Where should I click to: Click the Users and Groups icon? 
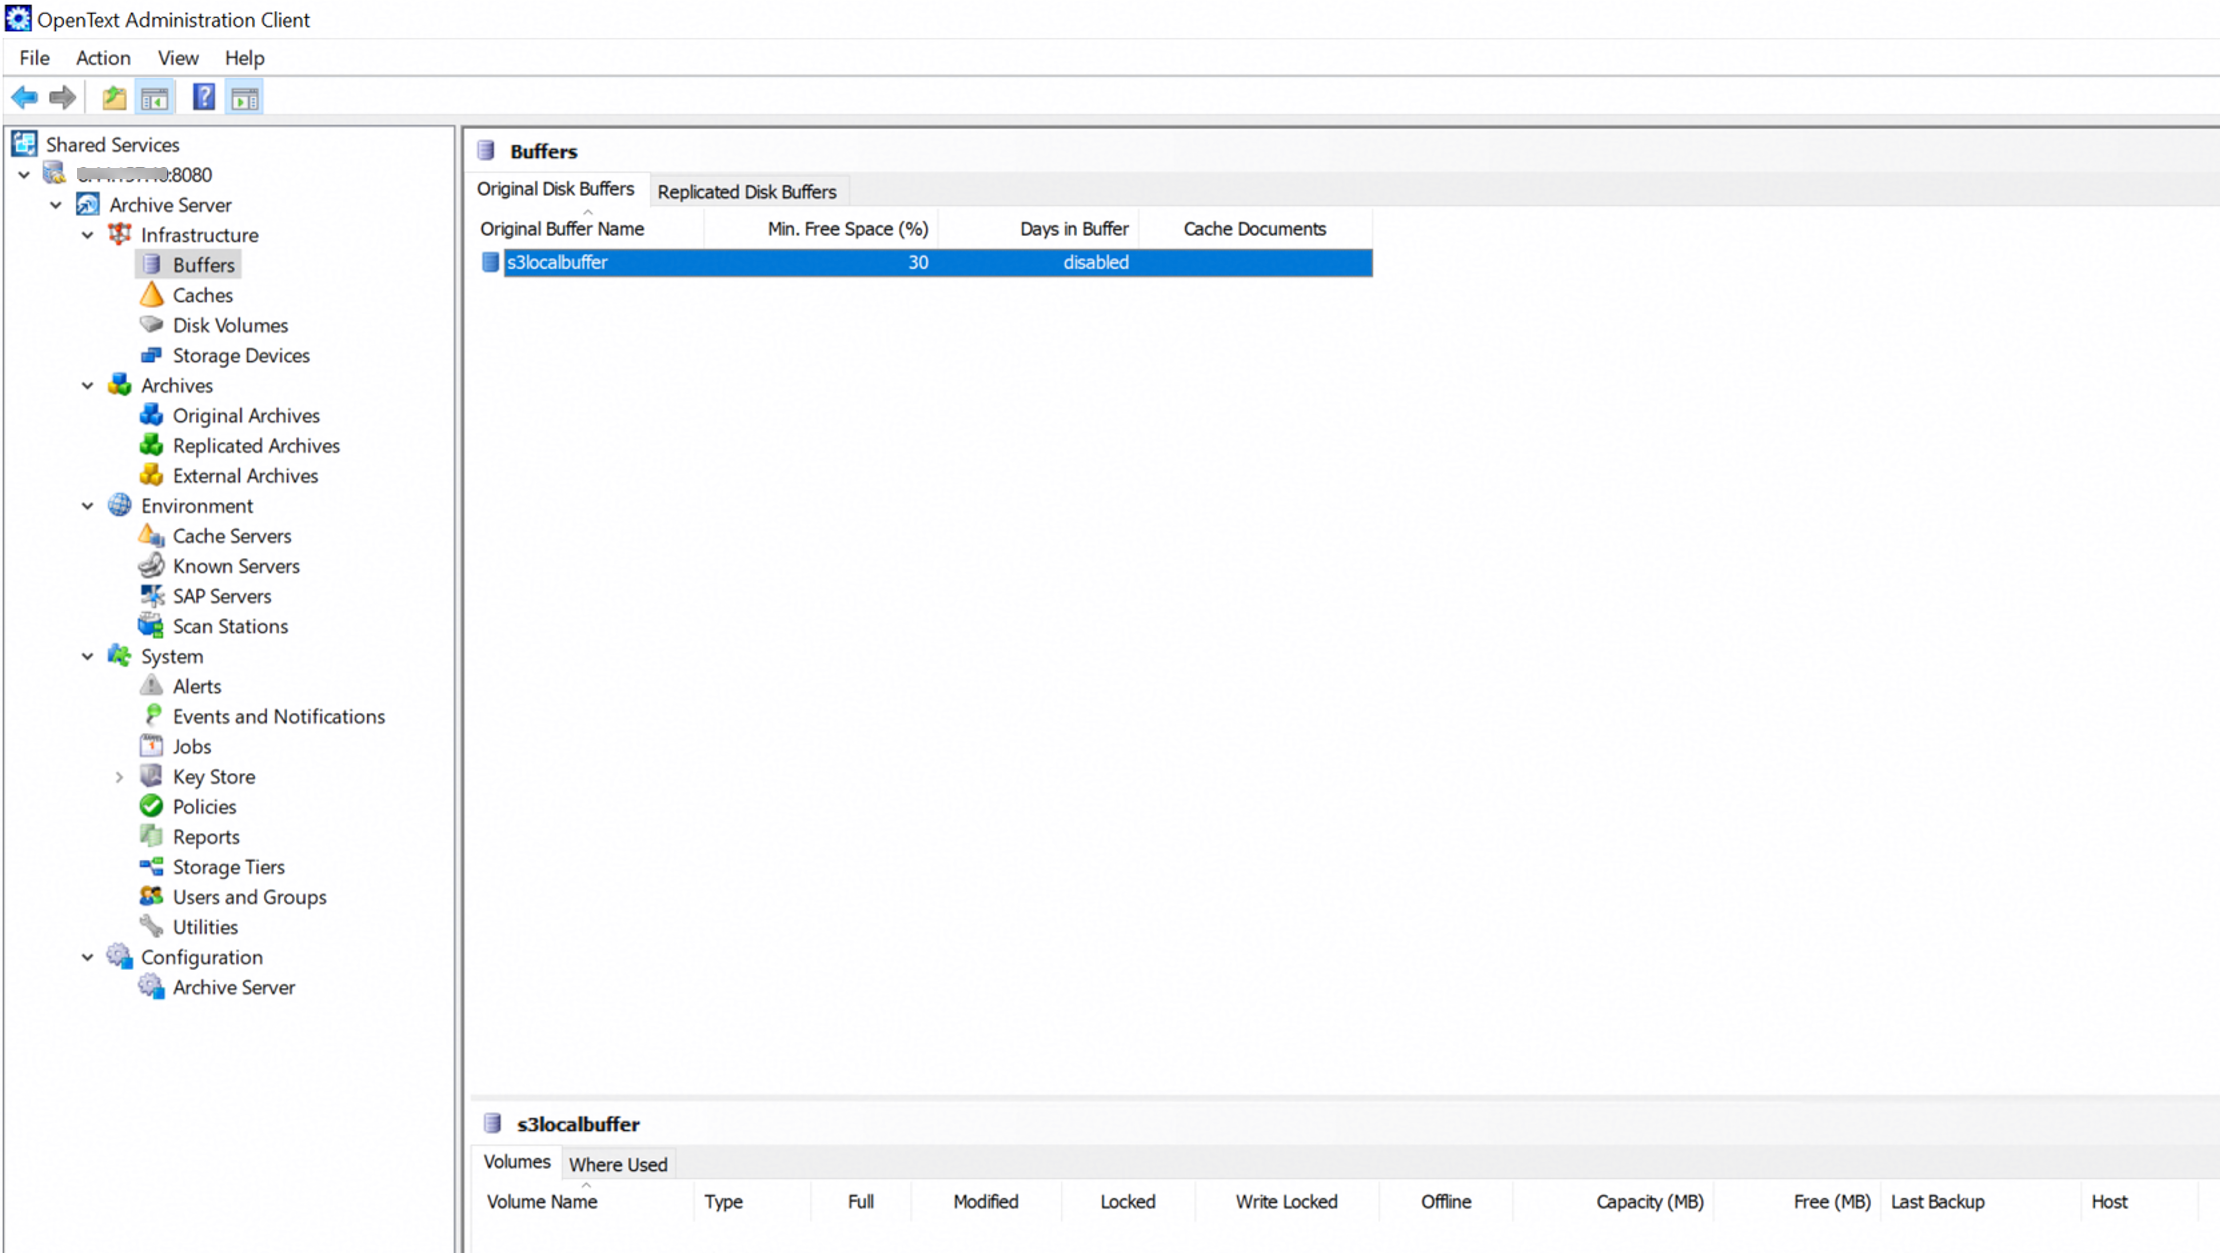point(151,896)
